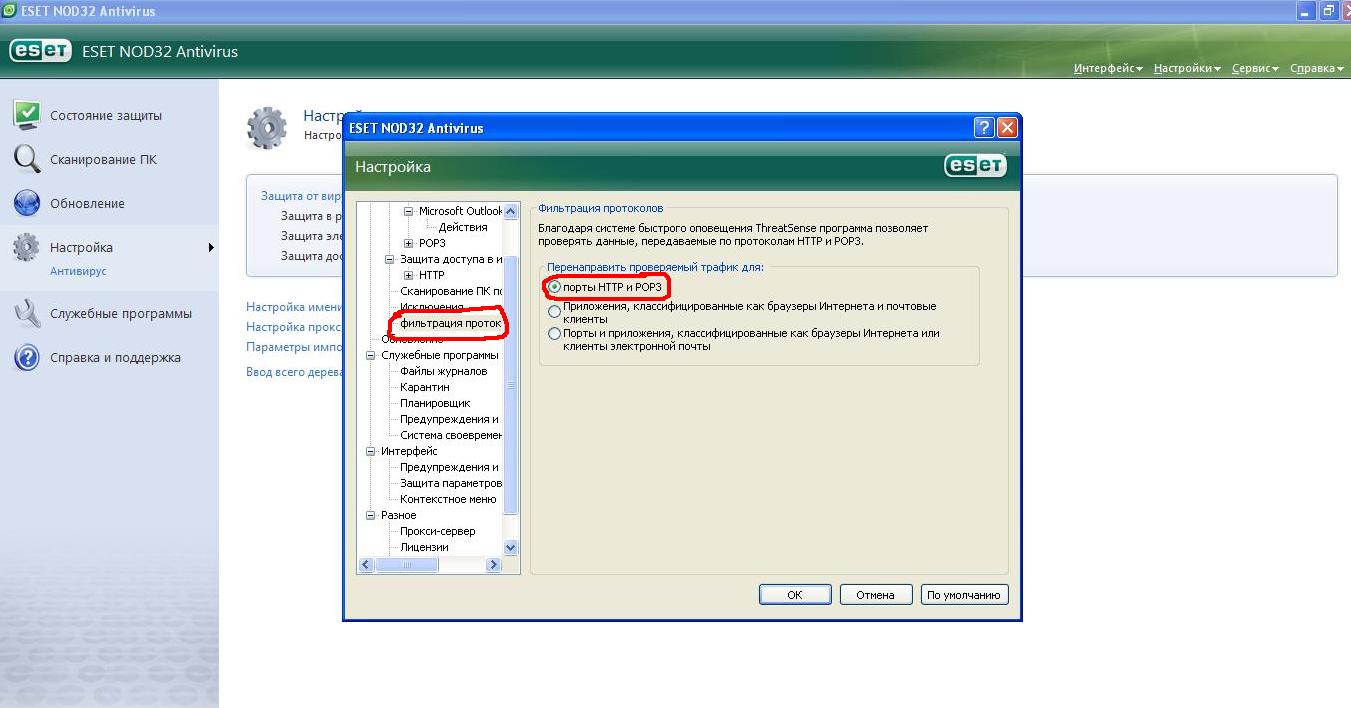Viewport: 1351px width, 708px height.
Task: Click the Антивирус sub-item under Настройка
Action: (78, 271)
